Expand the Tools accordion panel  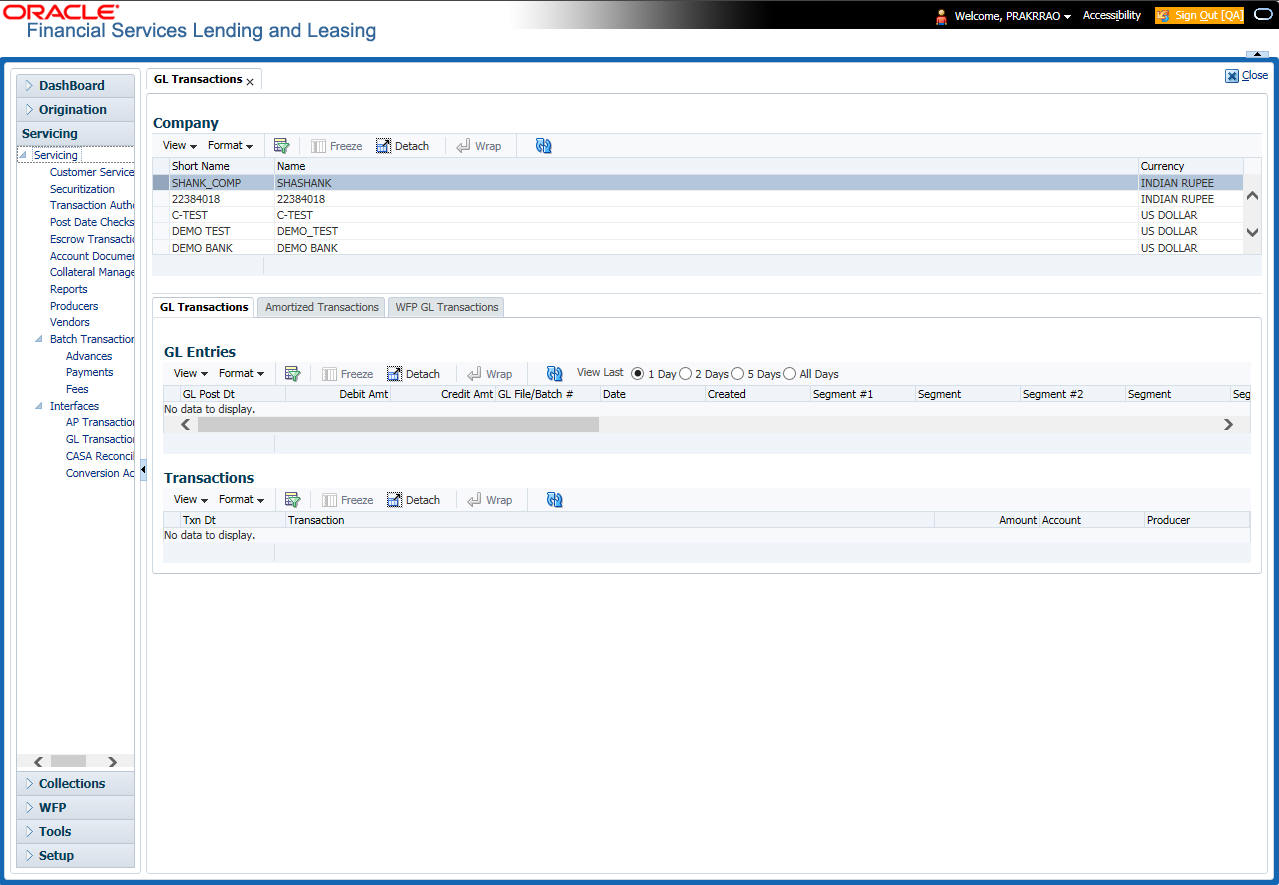coord(75,832)
